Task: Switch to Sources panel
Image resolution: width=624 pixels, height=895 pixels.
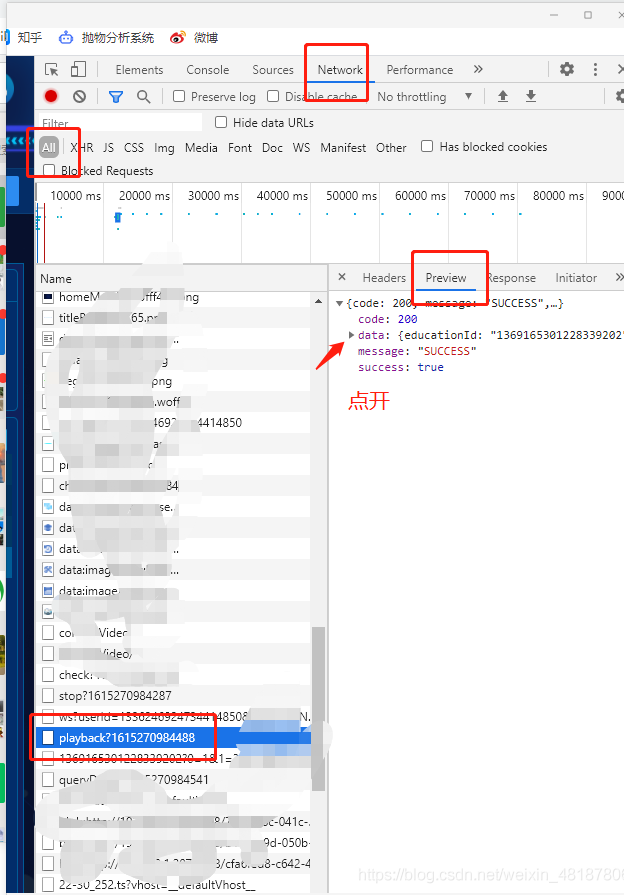Action: tap(273, 70)
